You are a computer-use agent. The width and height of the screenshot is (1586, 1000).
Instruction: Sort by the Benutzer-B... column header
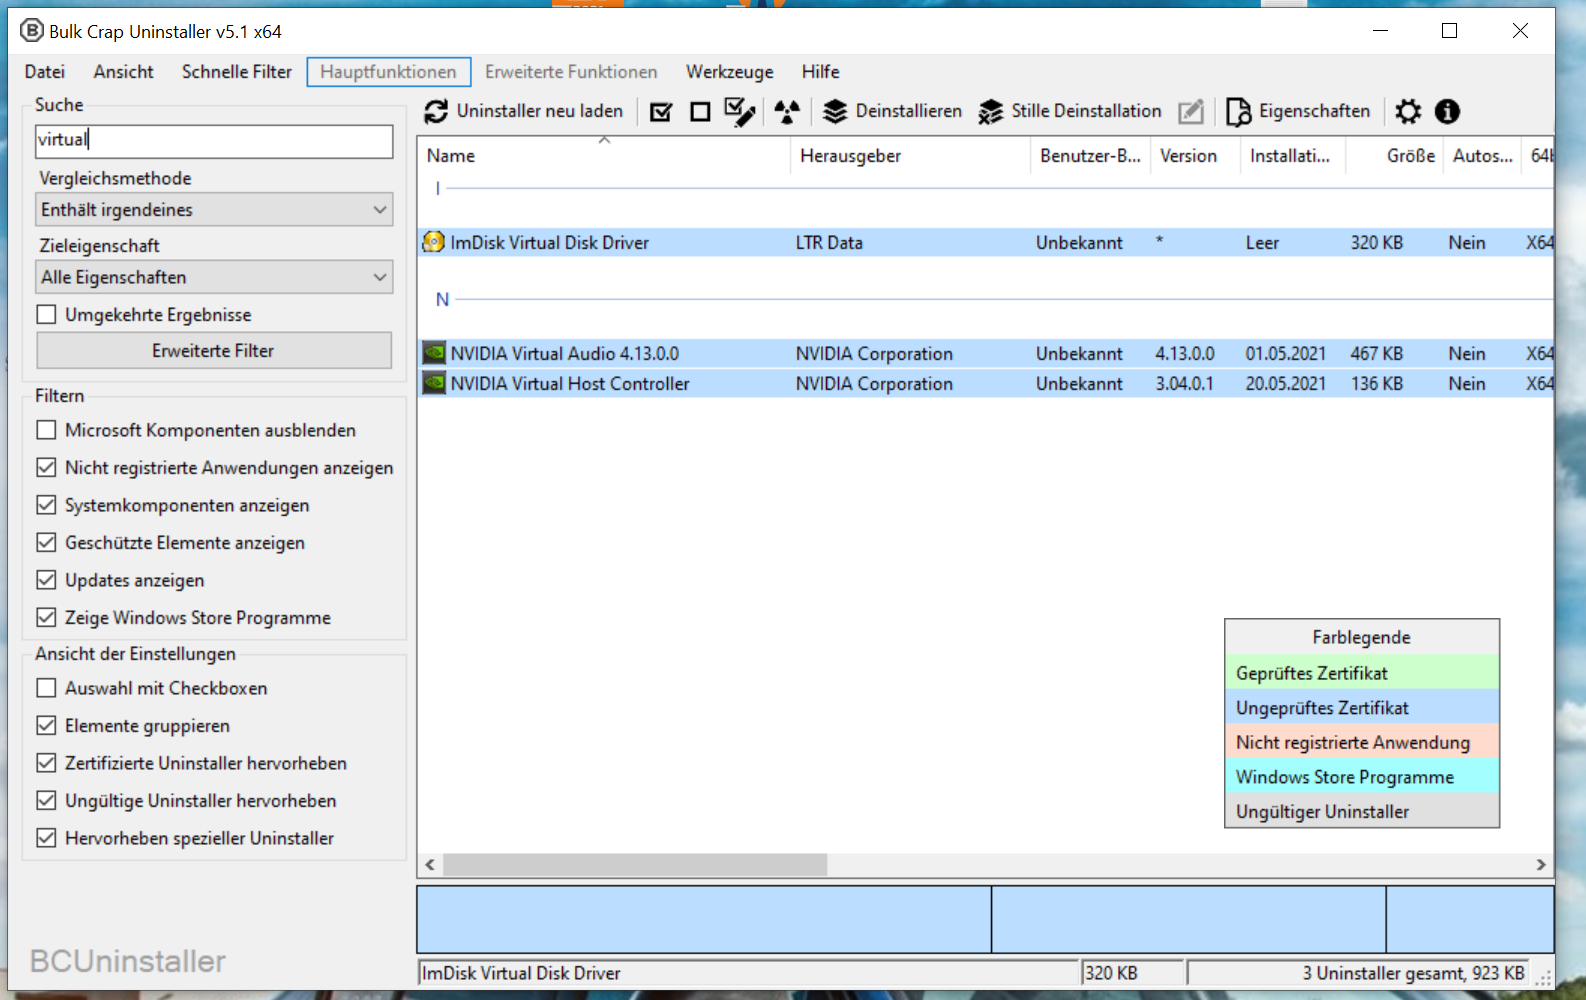pos(1090,156)
